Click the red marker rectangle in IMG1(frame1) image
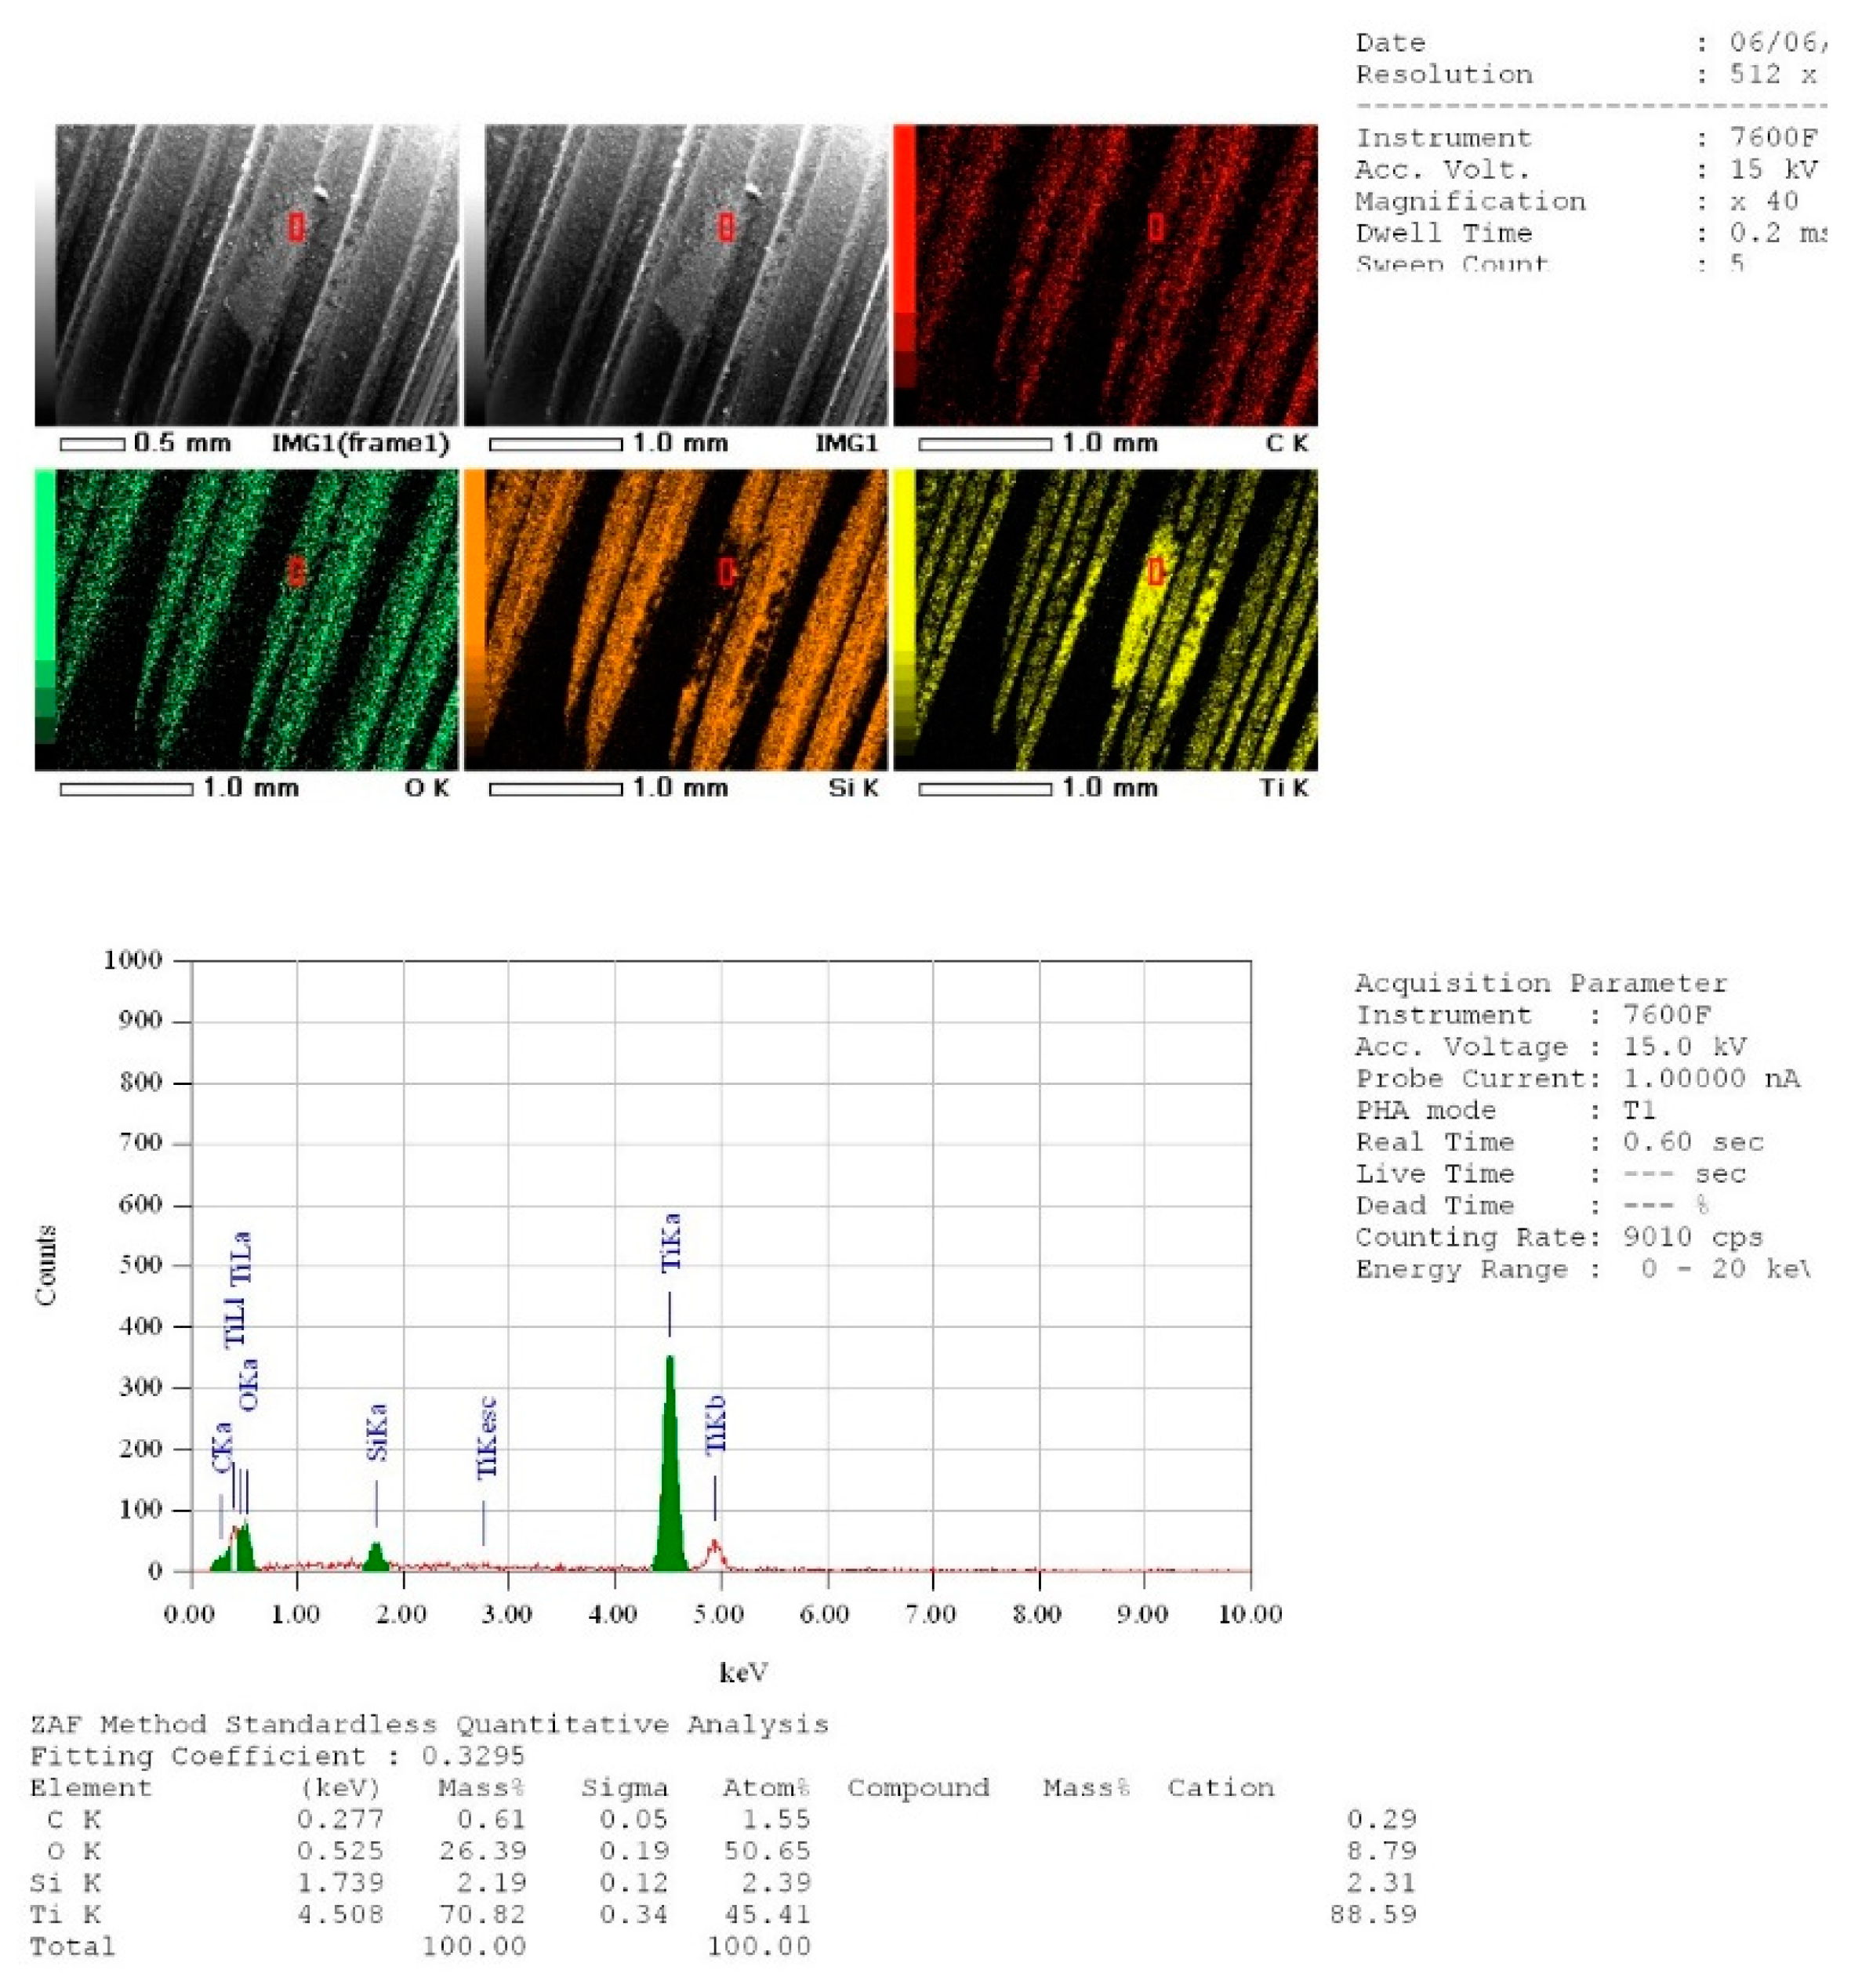1851x1988 pixels. tap(296, 227)
